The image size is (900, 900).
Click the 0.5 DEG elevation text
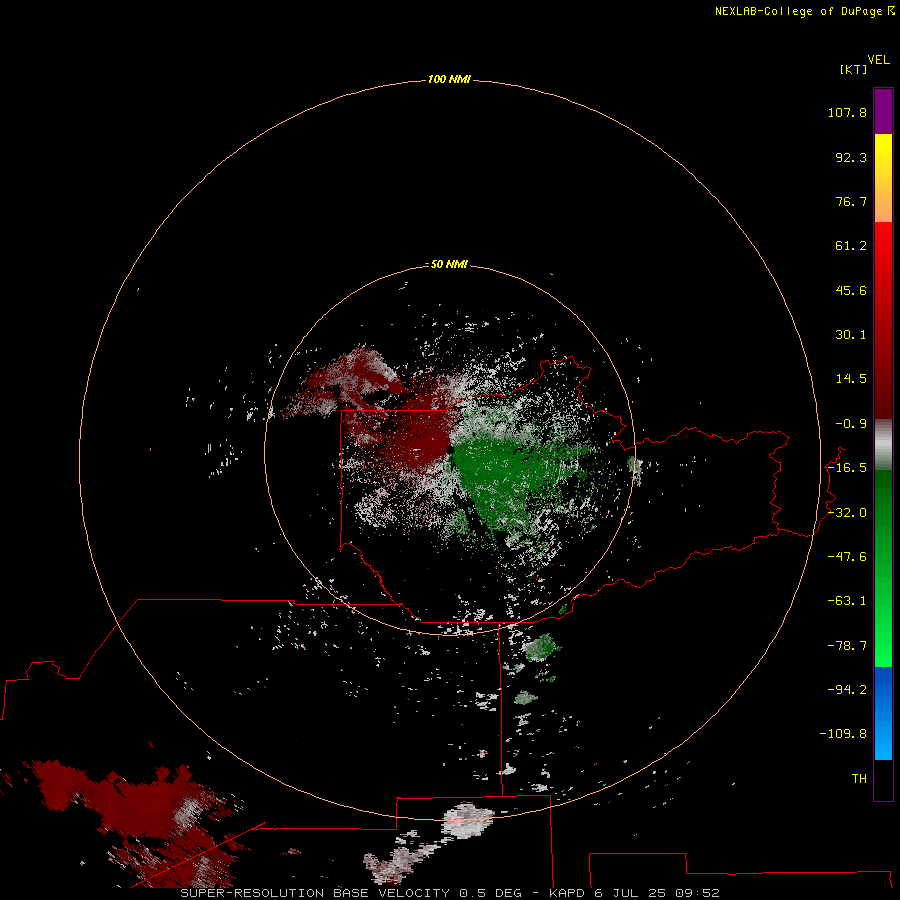[x=490, y=893]
